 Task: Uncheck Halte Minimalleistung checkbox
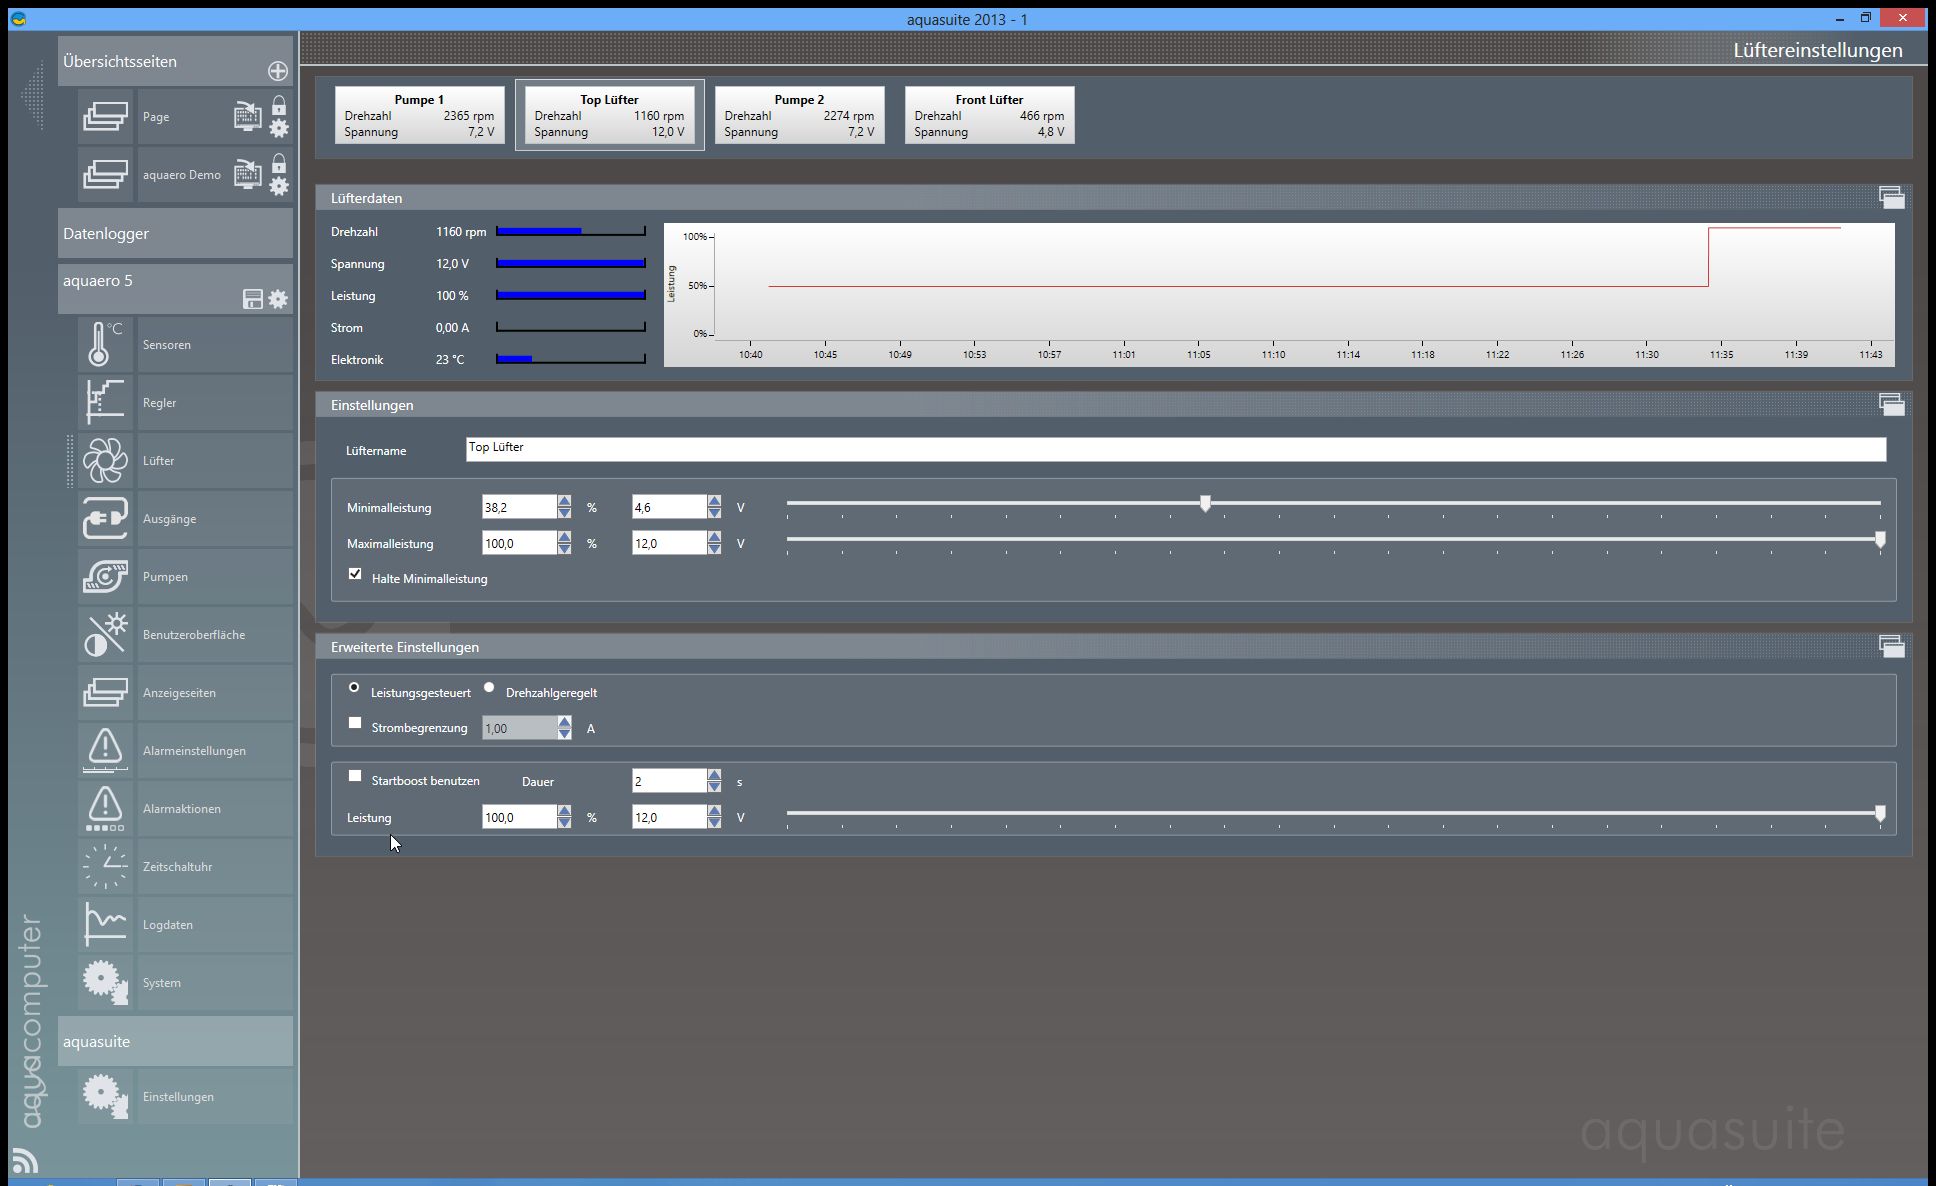click(355, 574)
